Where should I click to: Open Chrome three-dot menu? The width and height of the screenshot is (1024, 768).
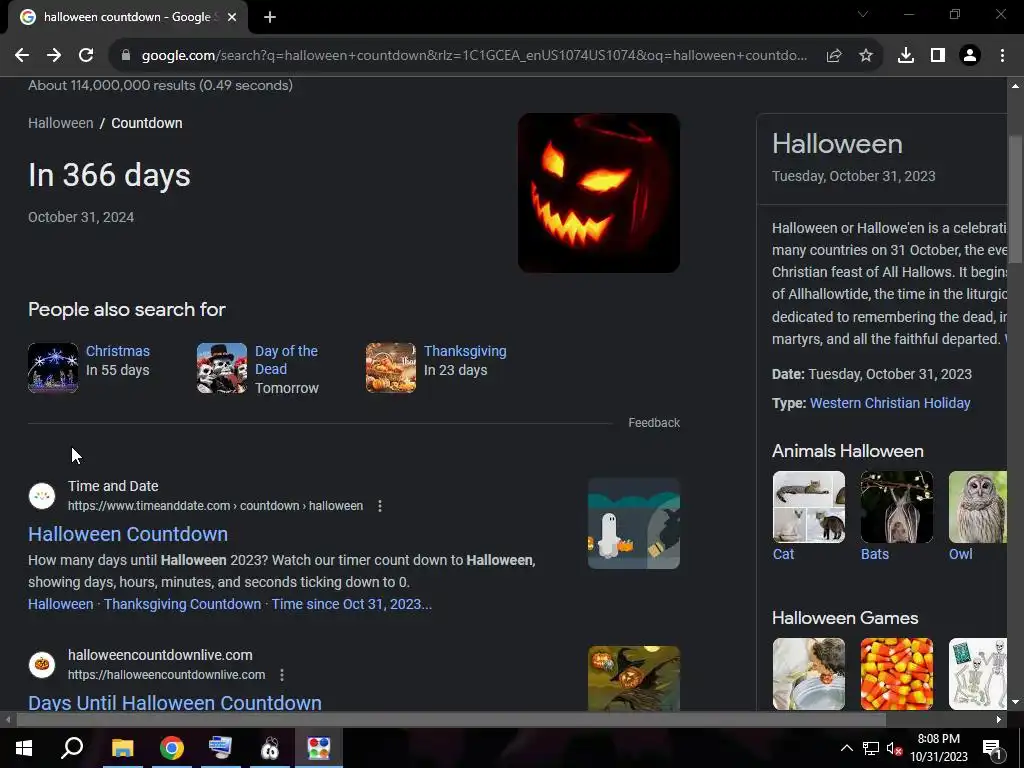1002,56
